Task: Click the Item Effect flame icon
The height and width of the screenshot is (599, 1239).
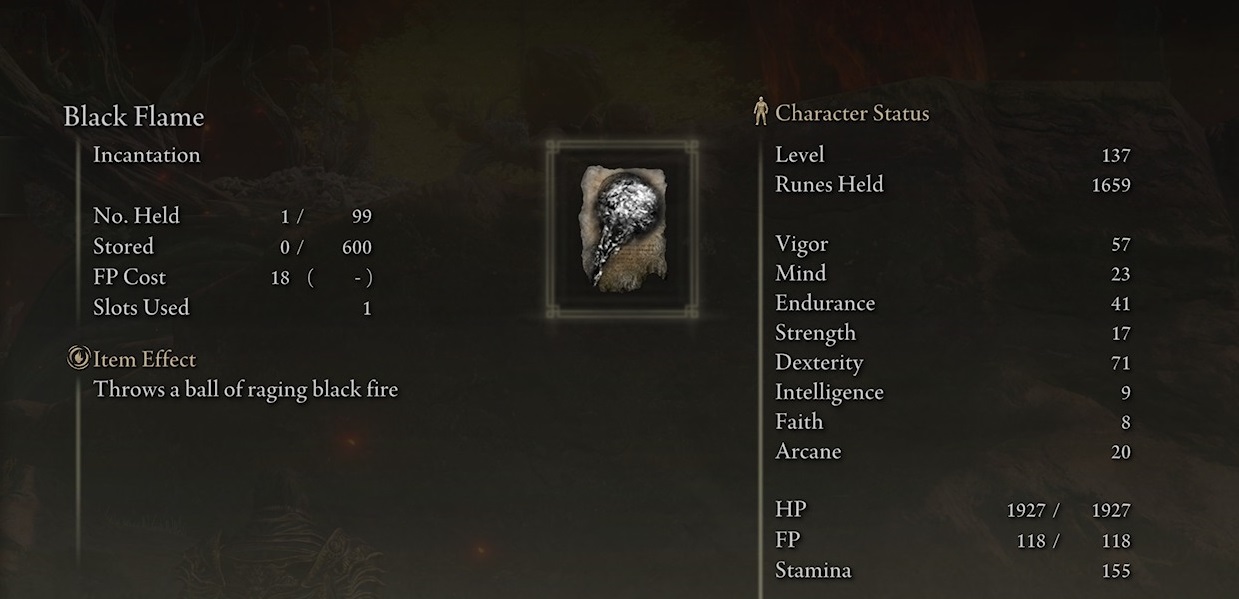Action: [79, 359]
